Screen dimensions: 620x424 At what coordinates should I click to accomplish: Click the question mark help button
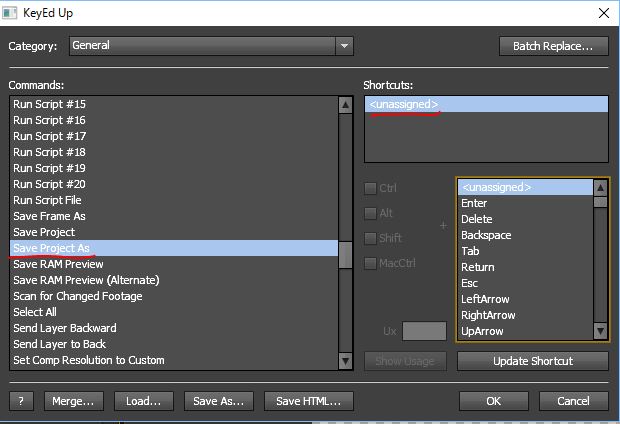point(22,401)
